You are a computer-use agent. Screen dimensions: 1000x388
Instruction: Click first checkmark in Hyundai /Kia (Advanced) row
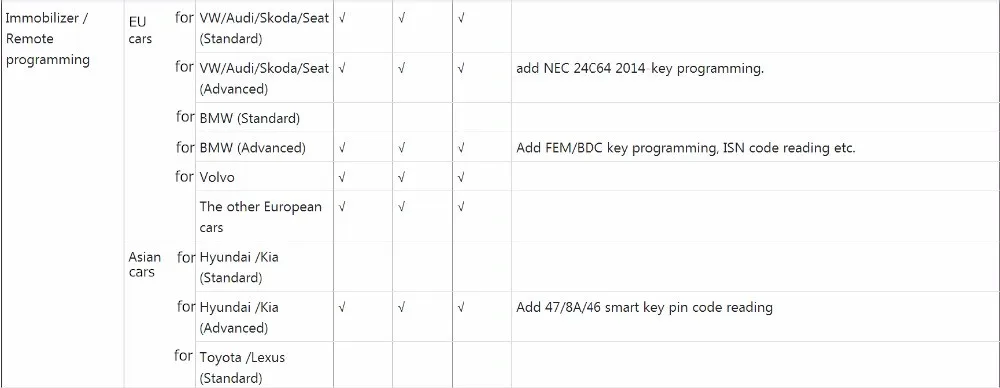(342, 308)
